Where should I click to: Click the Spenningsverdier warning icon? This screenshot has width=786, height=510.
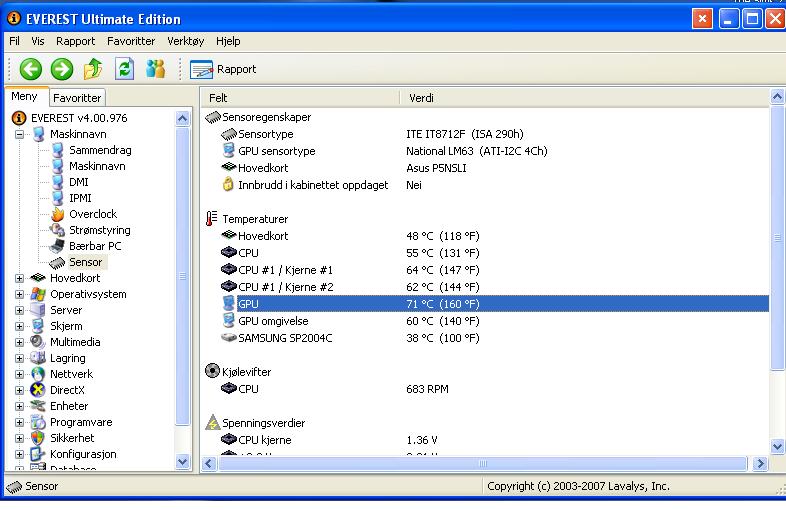tap(213, 422)
